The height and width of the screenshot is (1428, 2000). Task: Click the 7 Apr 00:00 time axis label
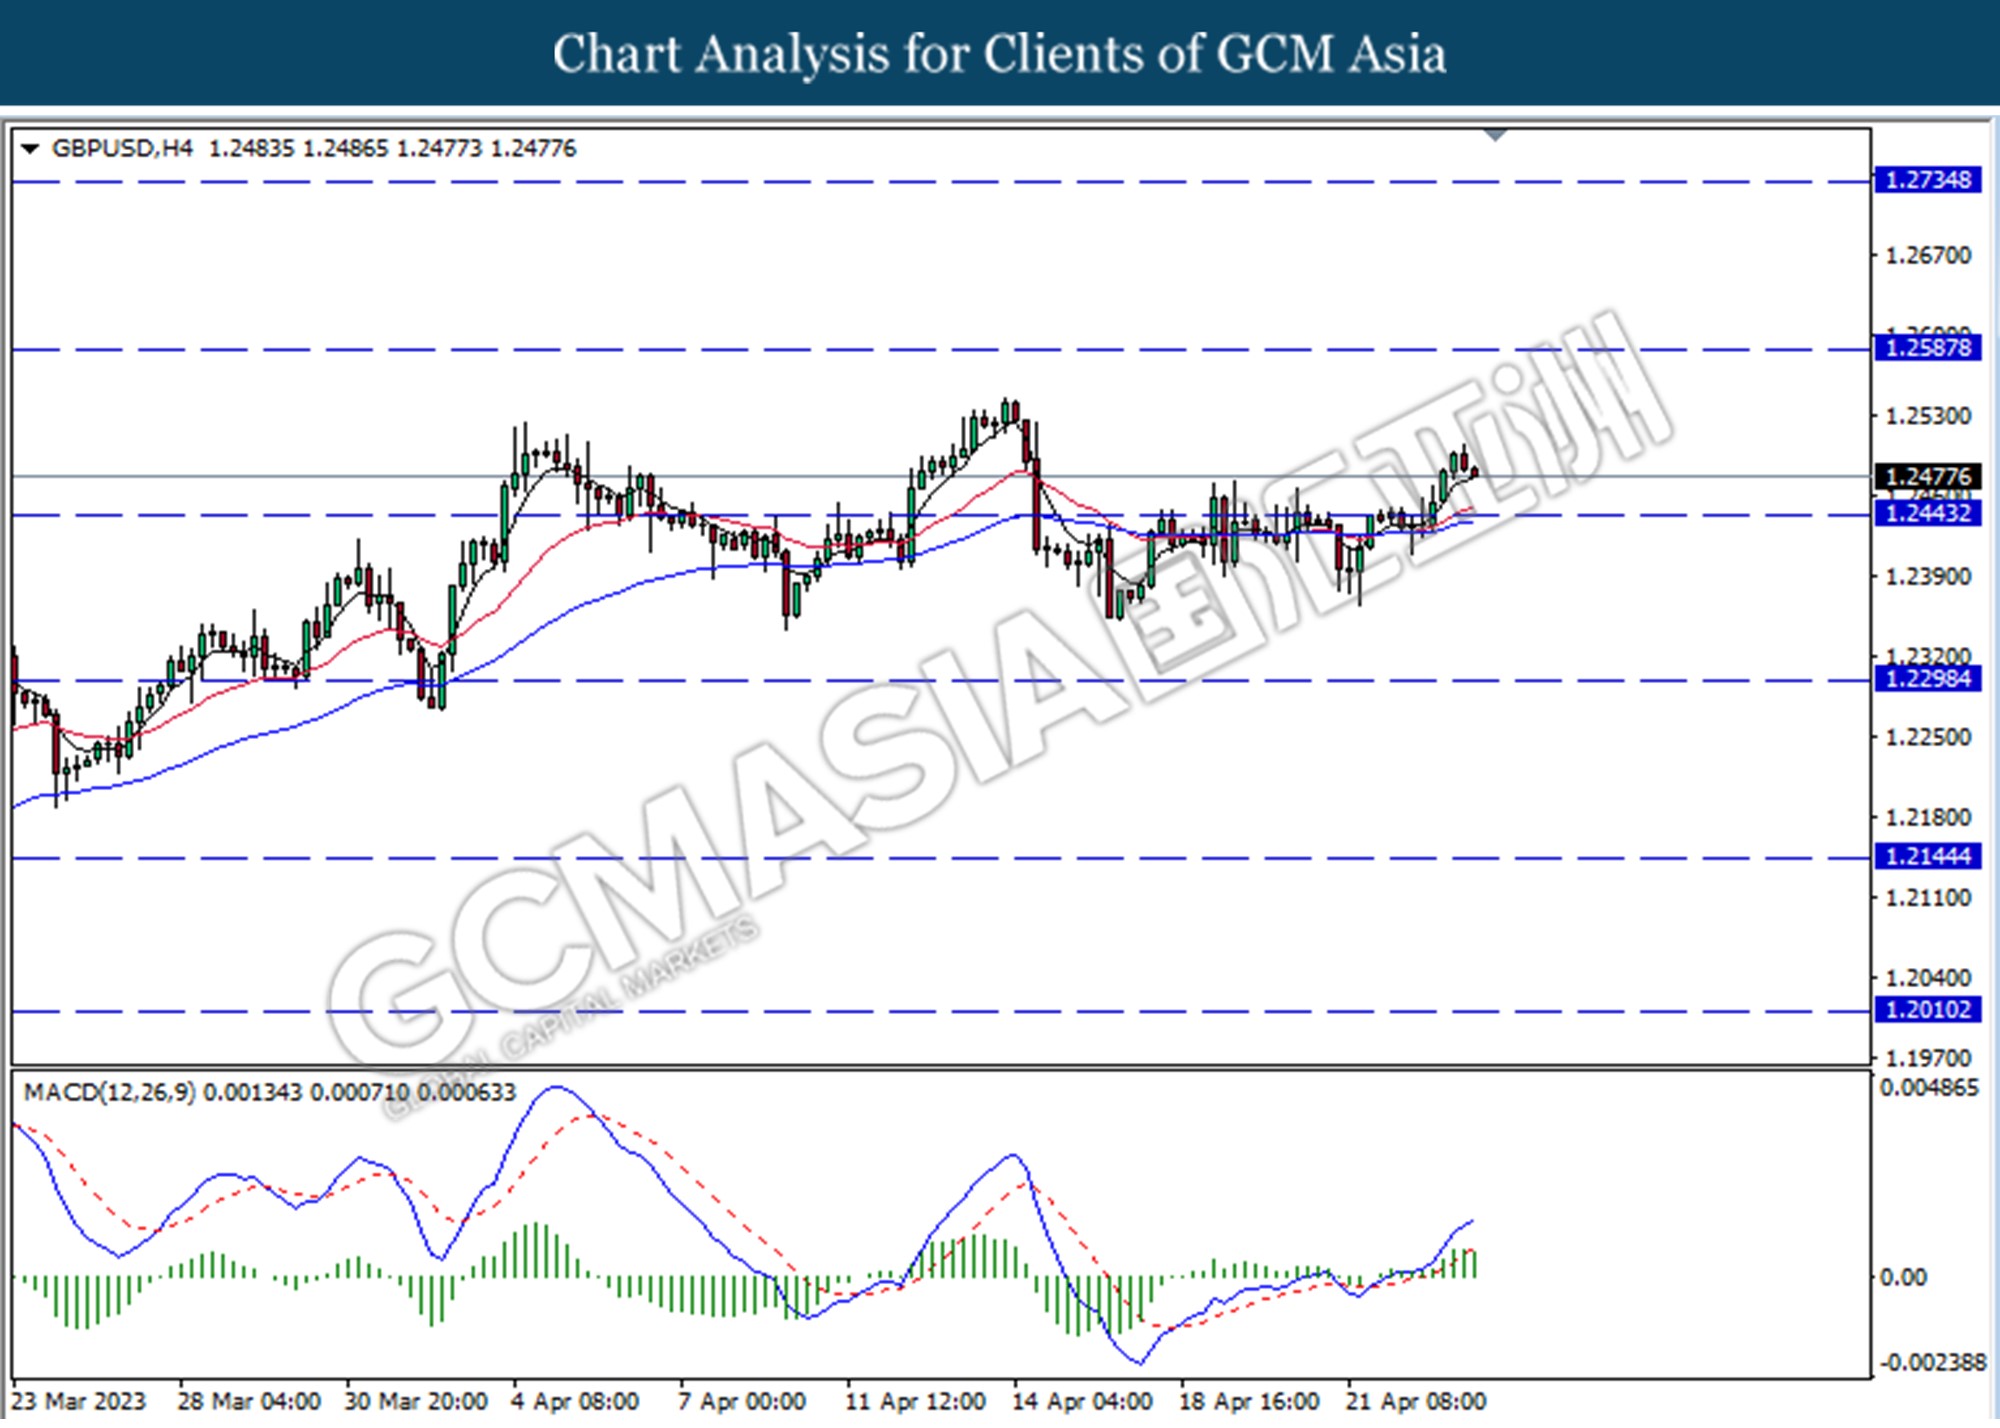click(742, 1402)
